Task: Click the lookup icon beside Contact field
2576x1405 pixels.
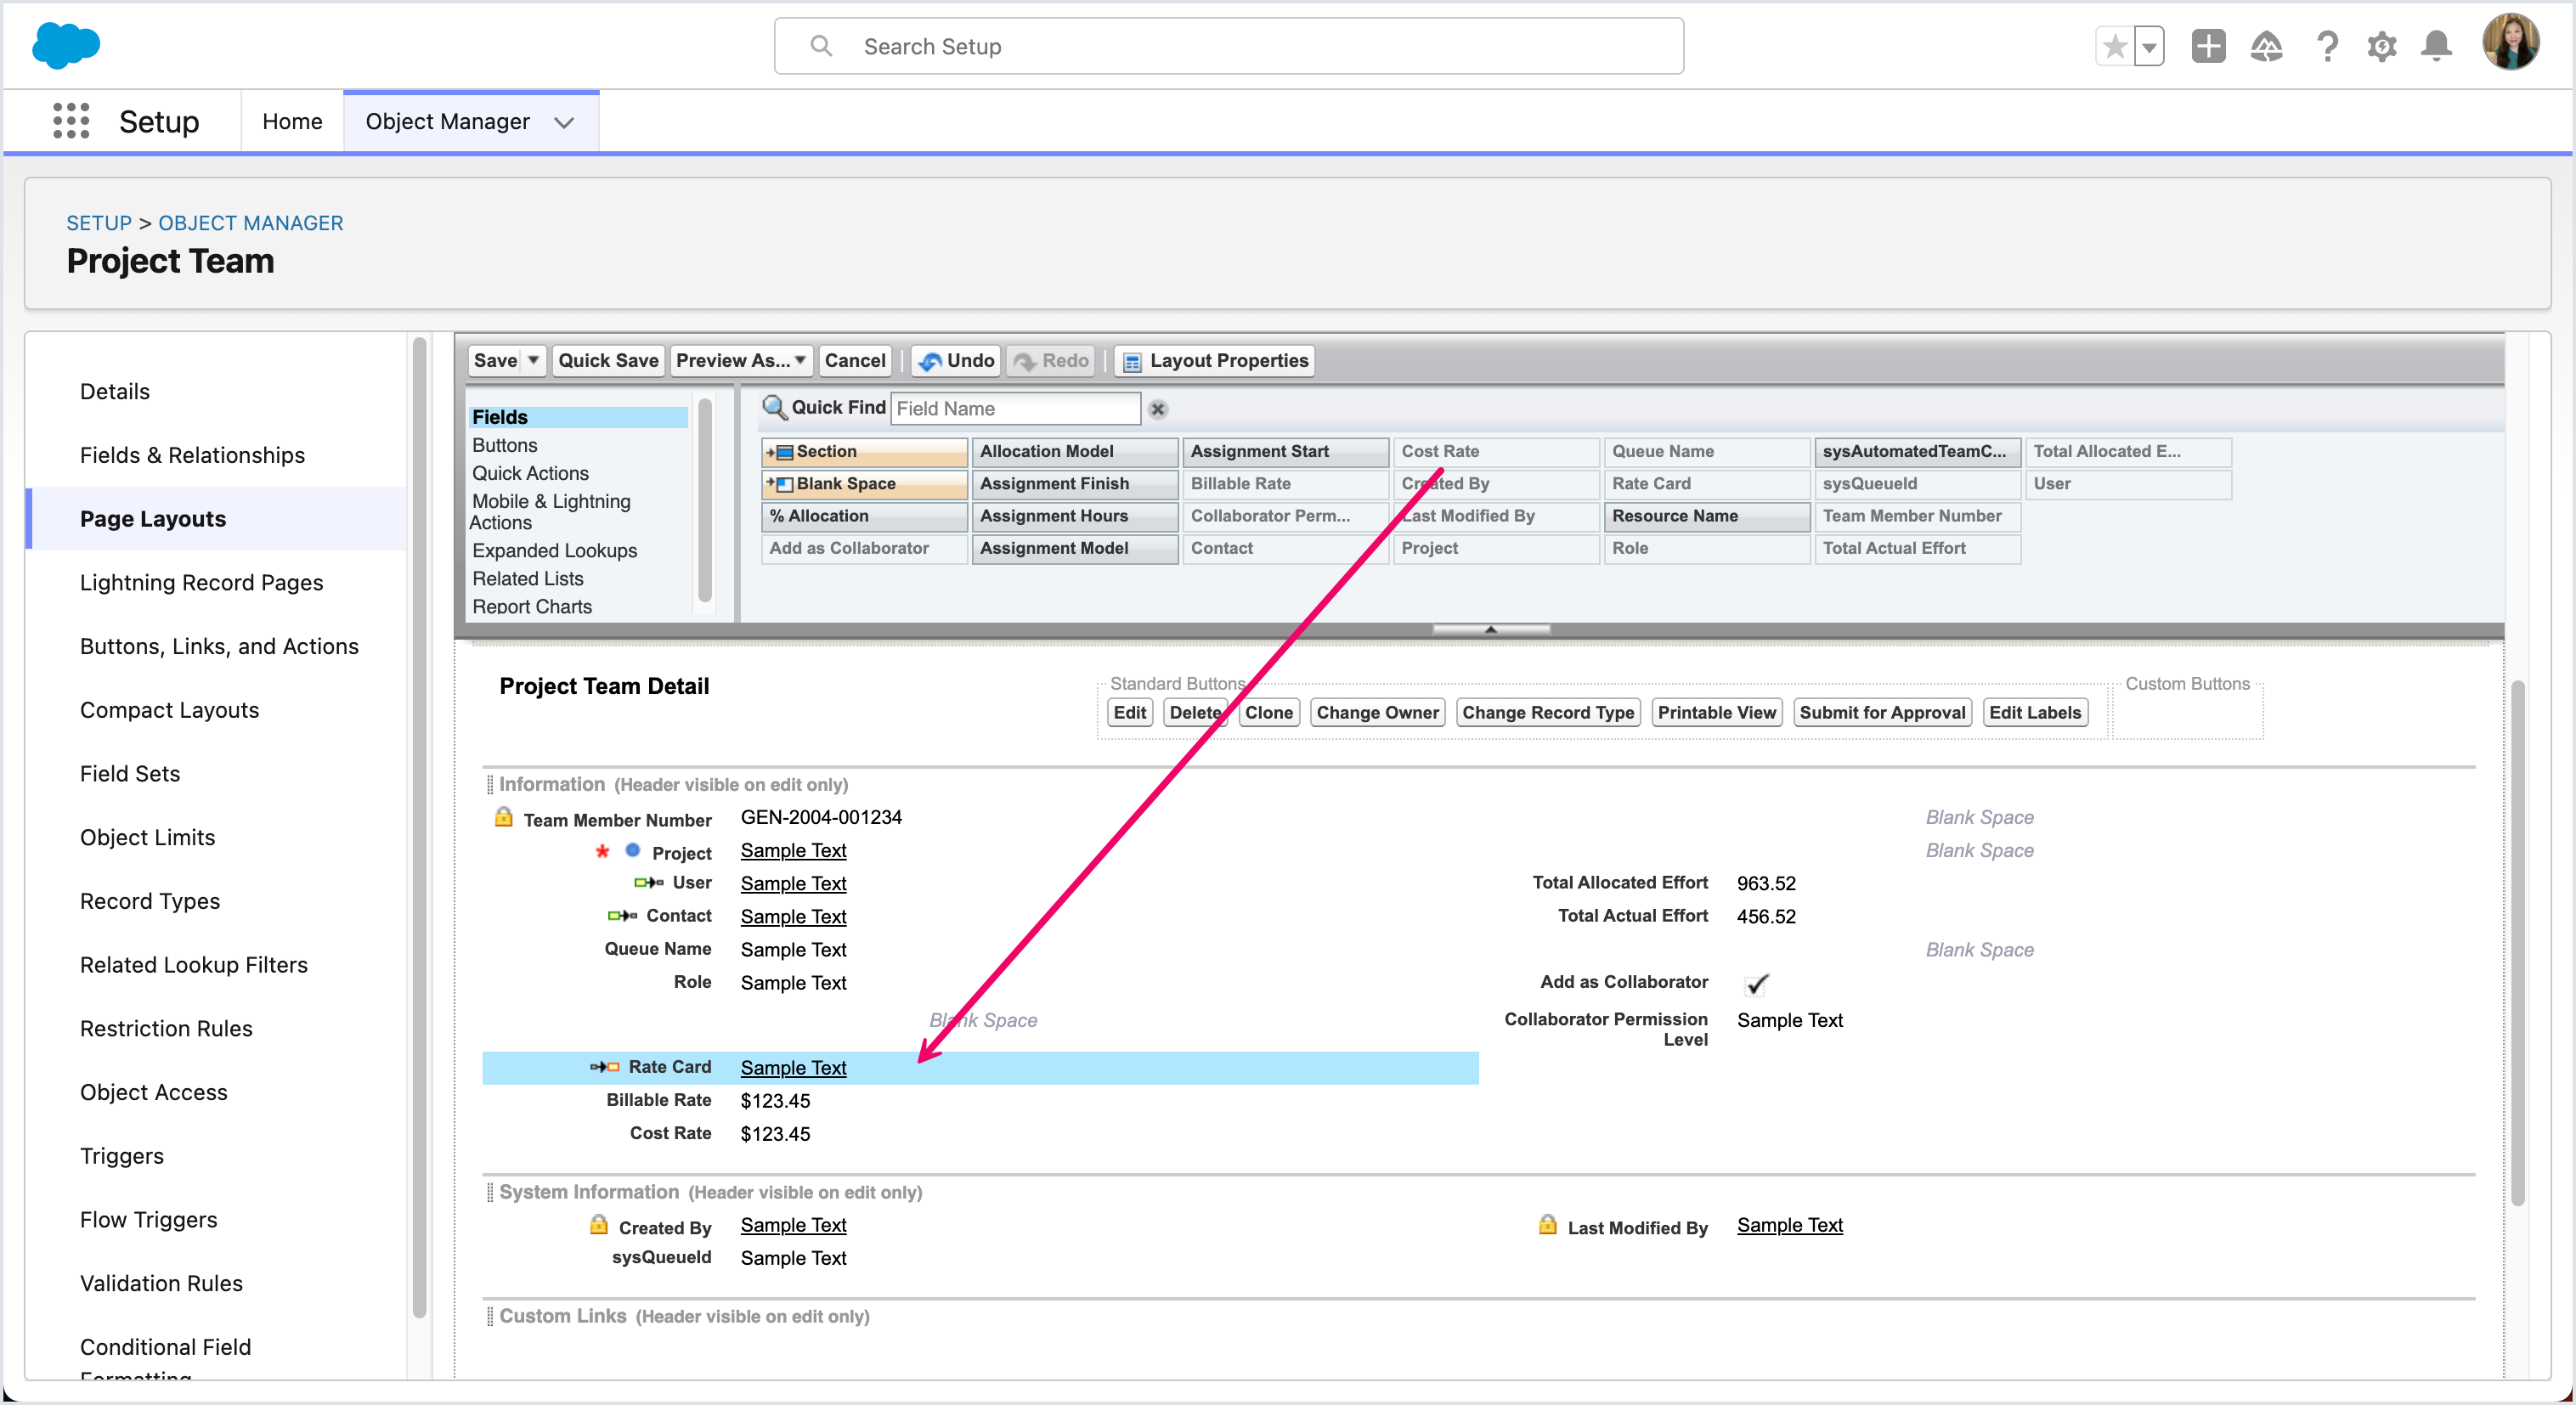Action: point(622,915)
